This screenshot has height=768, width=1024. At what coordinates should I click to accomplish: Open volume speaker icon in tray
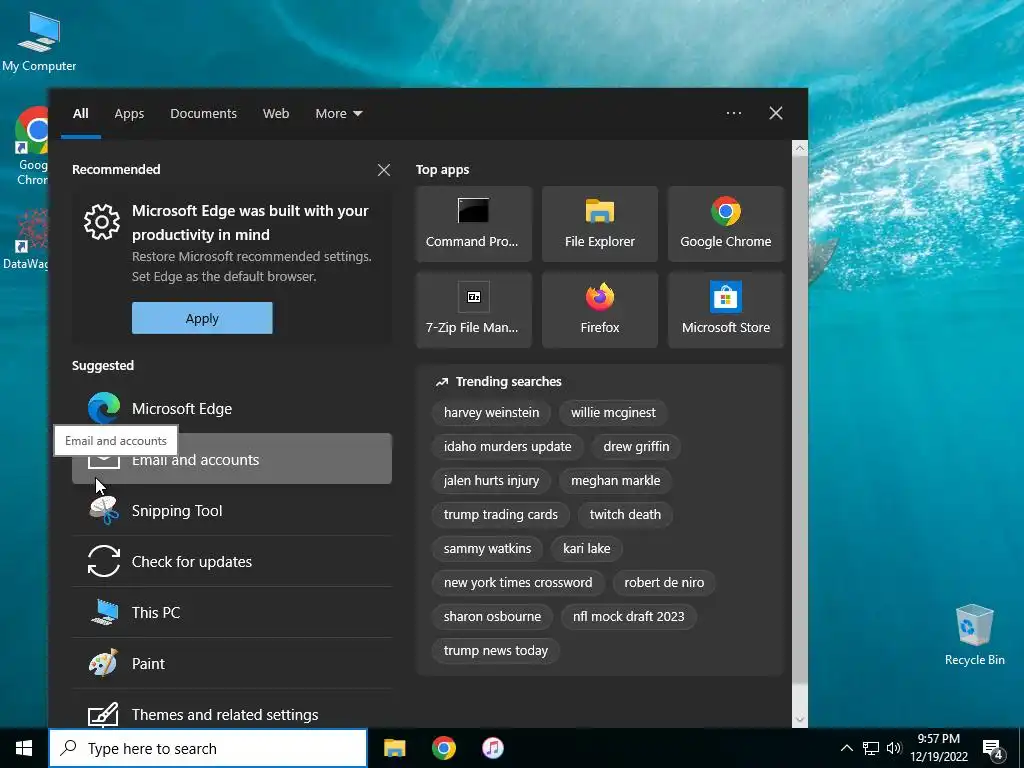point(894,748)
